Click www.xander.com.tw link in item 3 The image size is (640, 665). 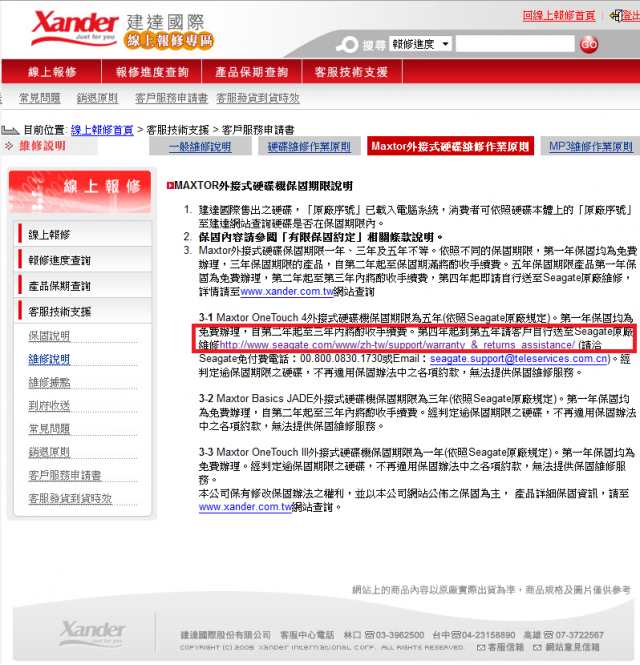[x=287, y=291]
